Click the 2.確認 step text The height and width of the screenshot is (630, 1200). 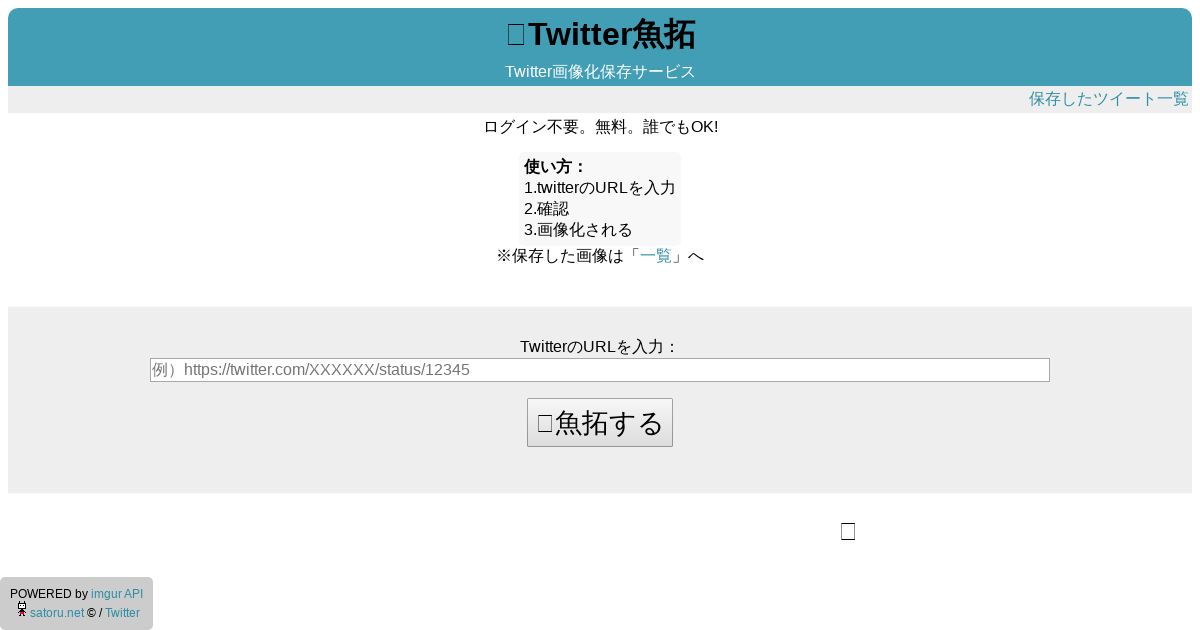[x=546, y=209]
